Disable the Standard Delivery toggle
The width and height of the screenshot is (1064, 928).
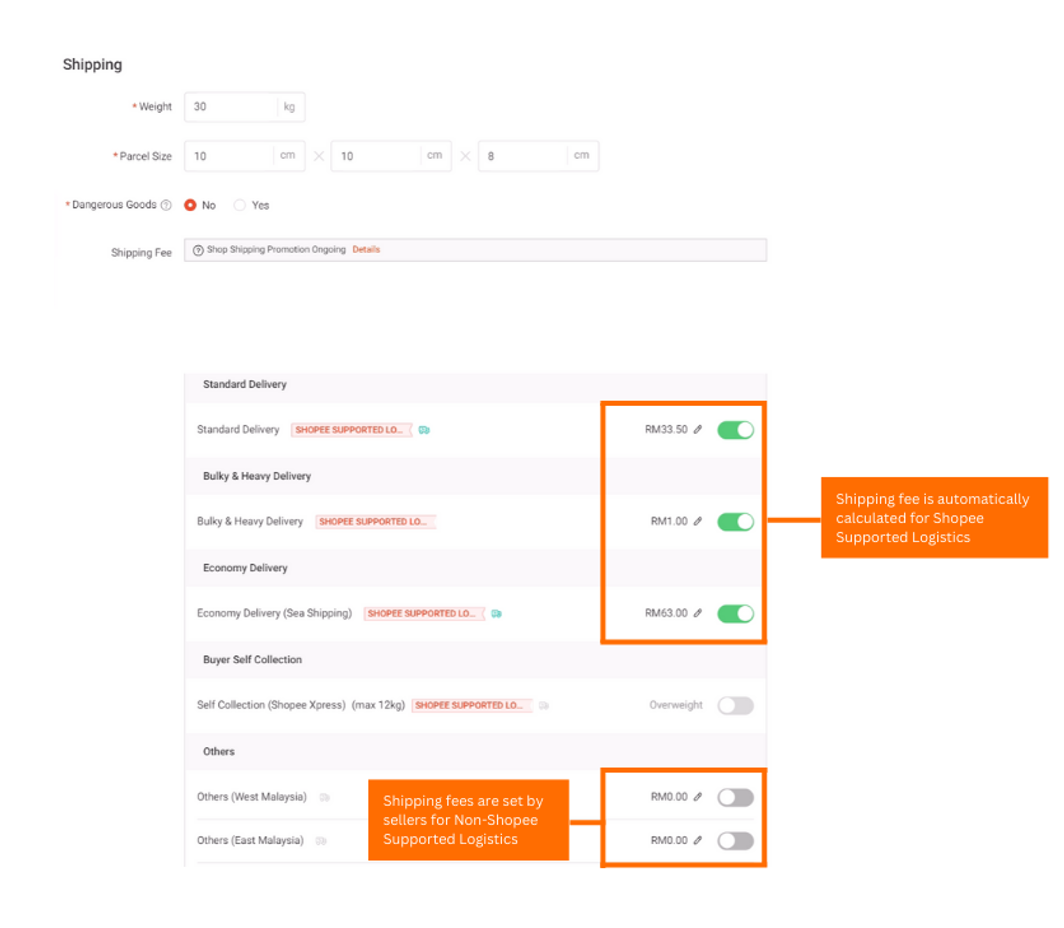coord(736,429)
